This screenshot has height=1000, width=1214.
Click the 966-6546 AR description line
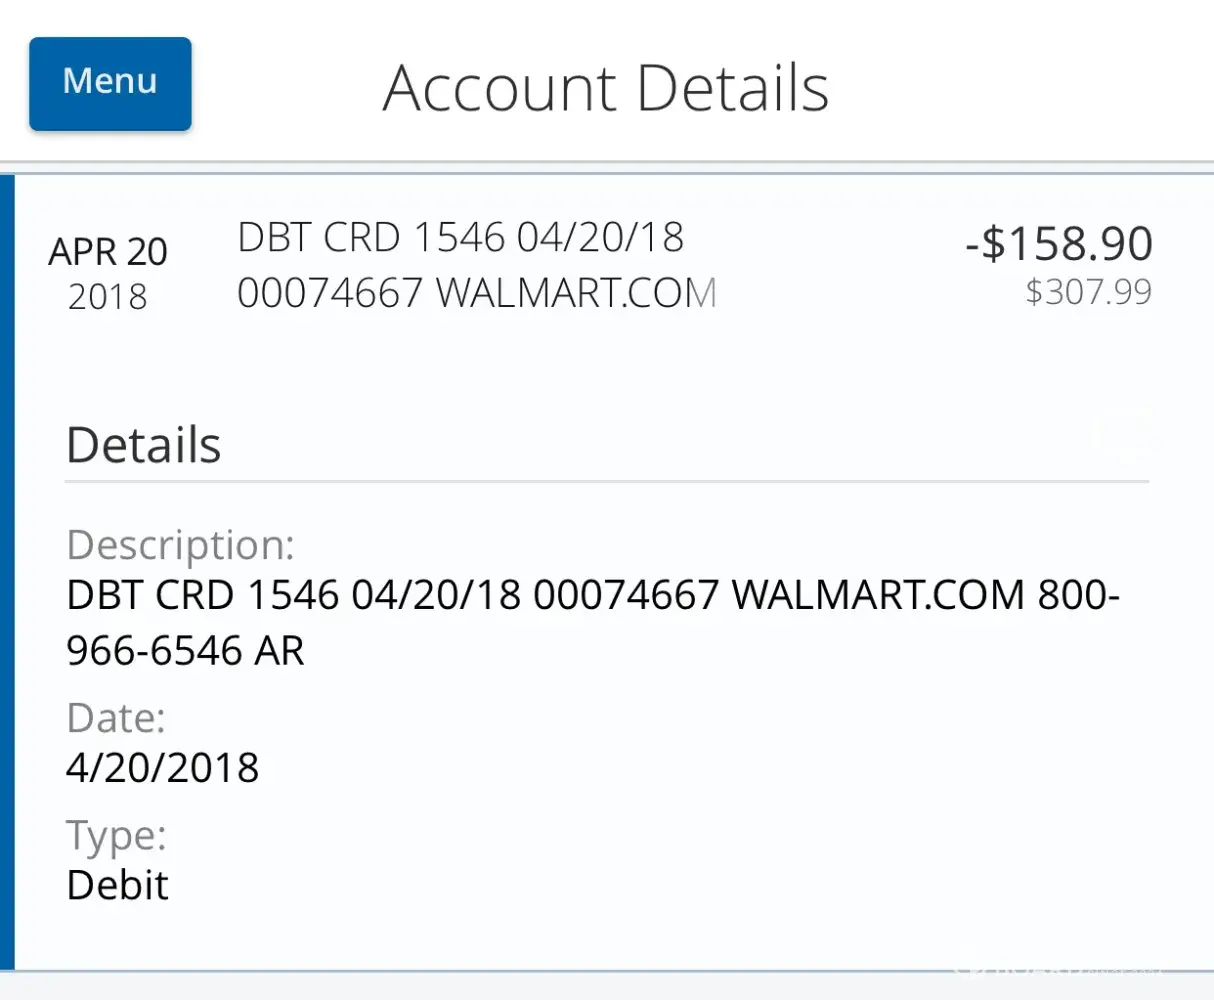click(185, 651)
